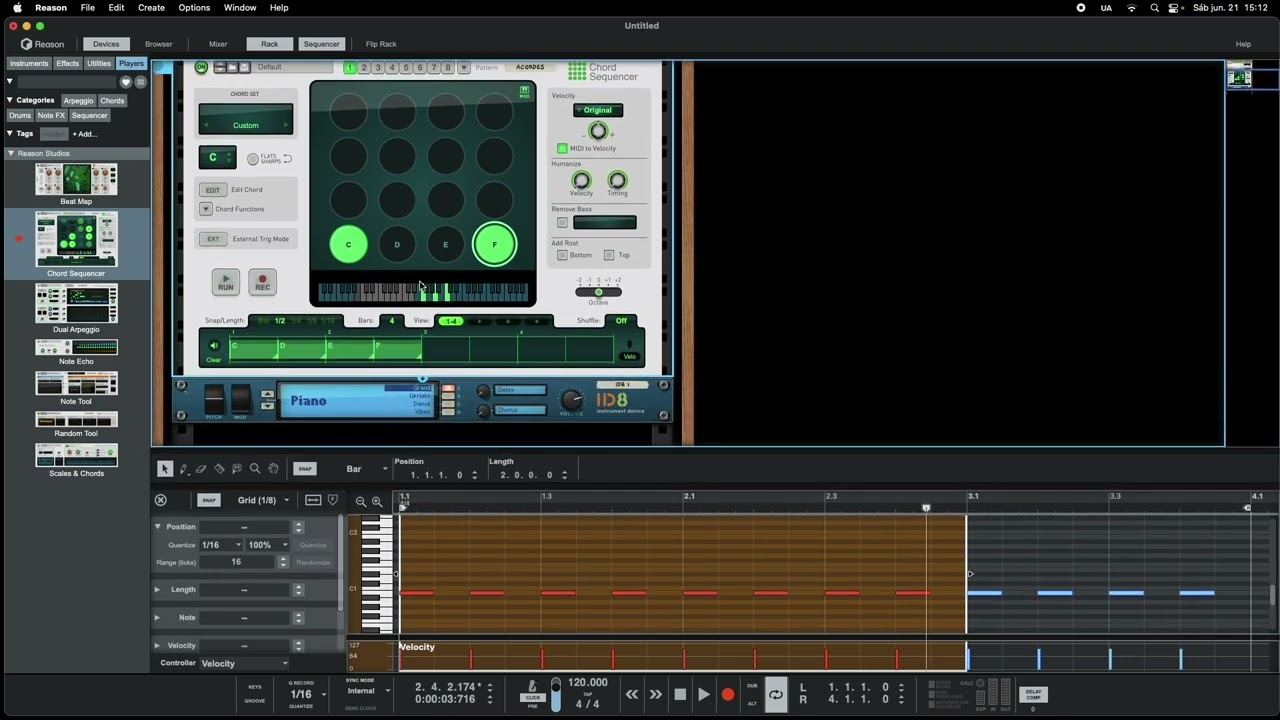Choose the eraser tool
The width and height of the screenshot is (1280, 720).
pos(201,469)
